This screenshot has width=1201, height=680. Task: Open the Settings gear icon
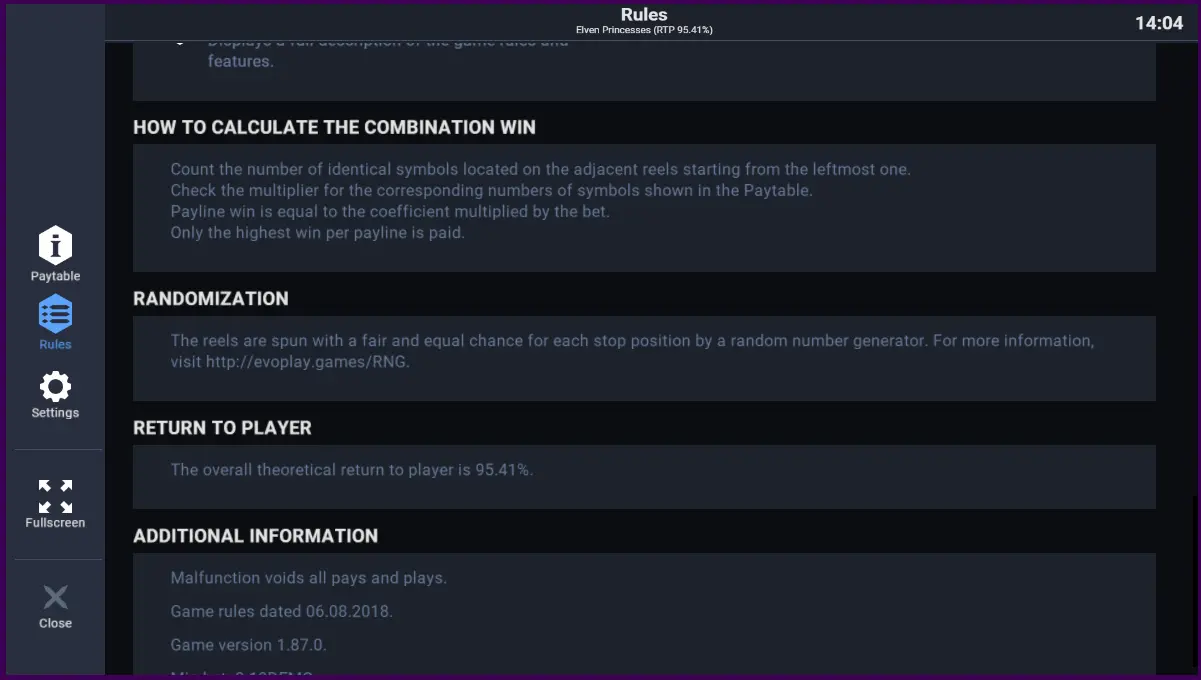coord(55,387)
